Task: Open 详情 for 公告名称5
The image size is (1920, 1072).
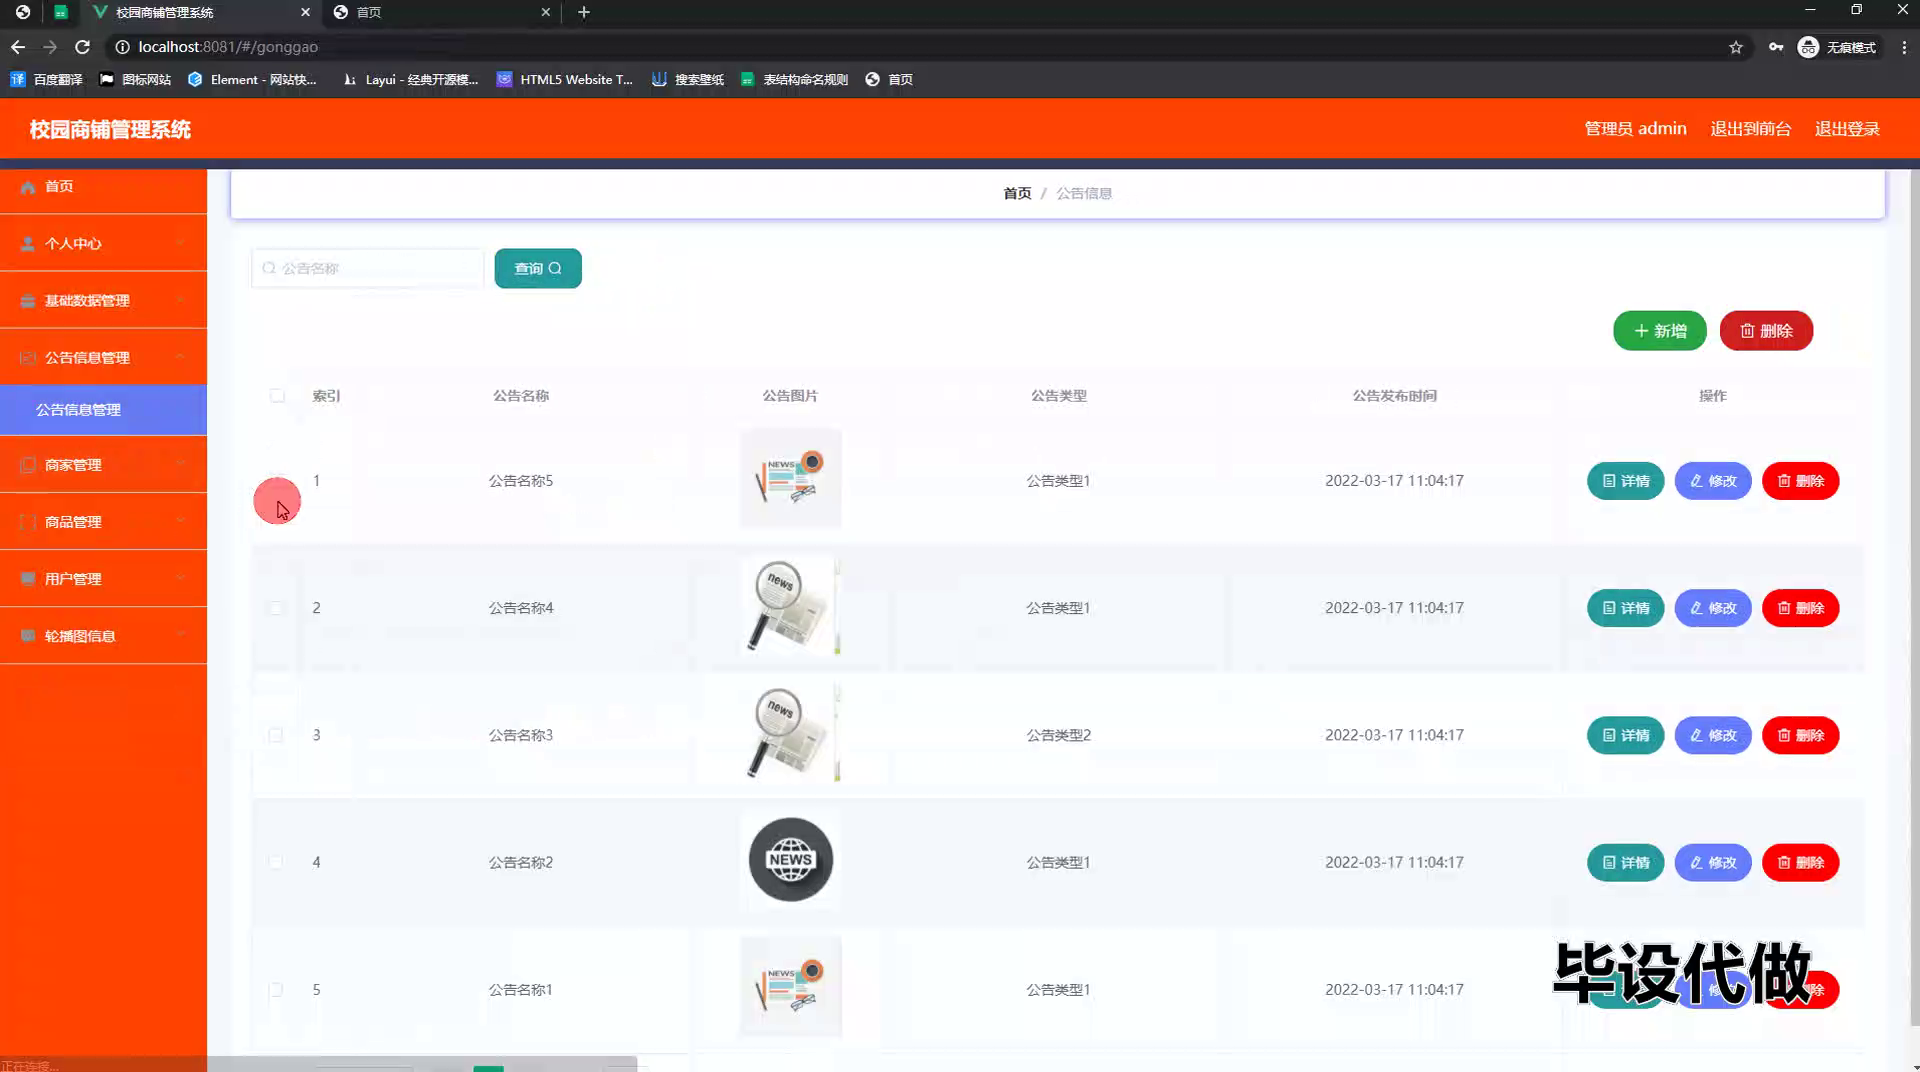Action: pyautogui.click(x=1625, y=481)
